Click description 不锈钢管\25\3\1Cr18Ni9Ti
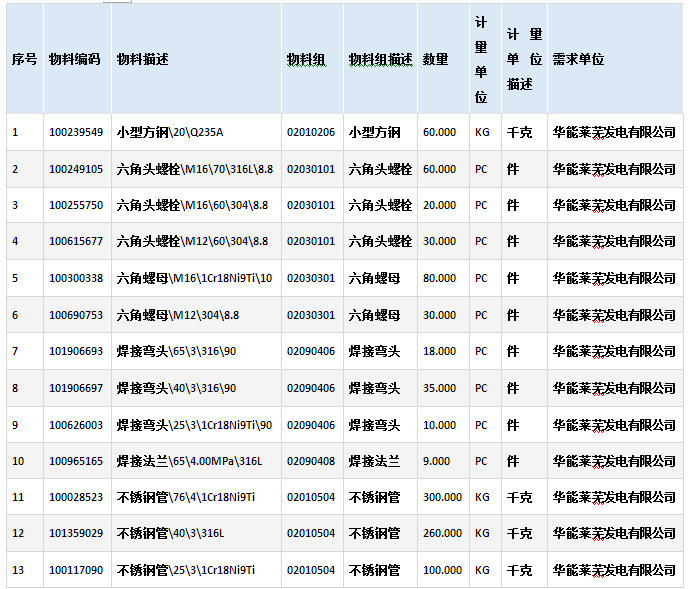Image resolution: width=691 pixels, height=589 pixels. click(x=186, y=571)
